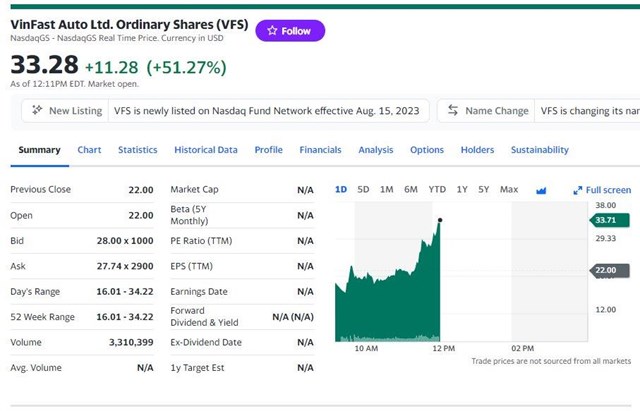Select the Max chart range
The width and height of the screenshot is (640, 411).
coord(509,189)
